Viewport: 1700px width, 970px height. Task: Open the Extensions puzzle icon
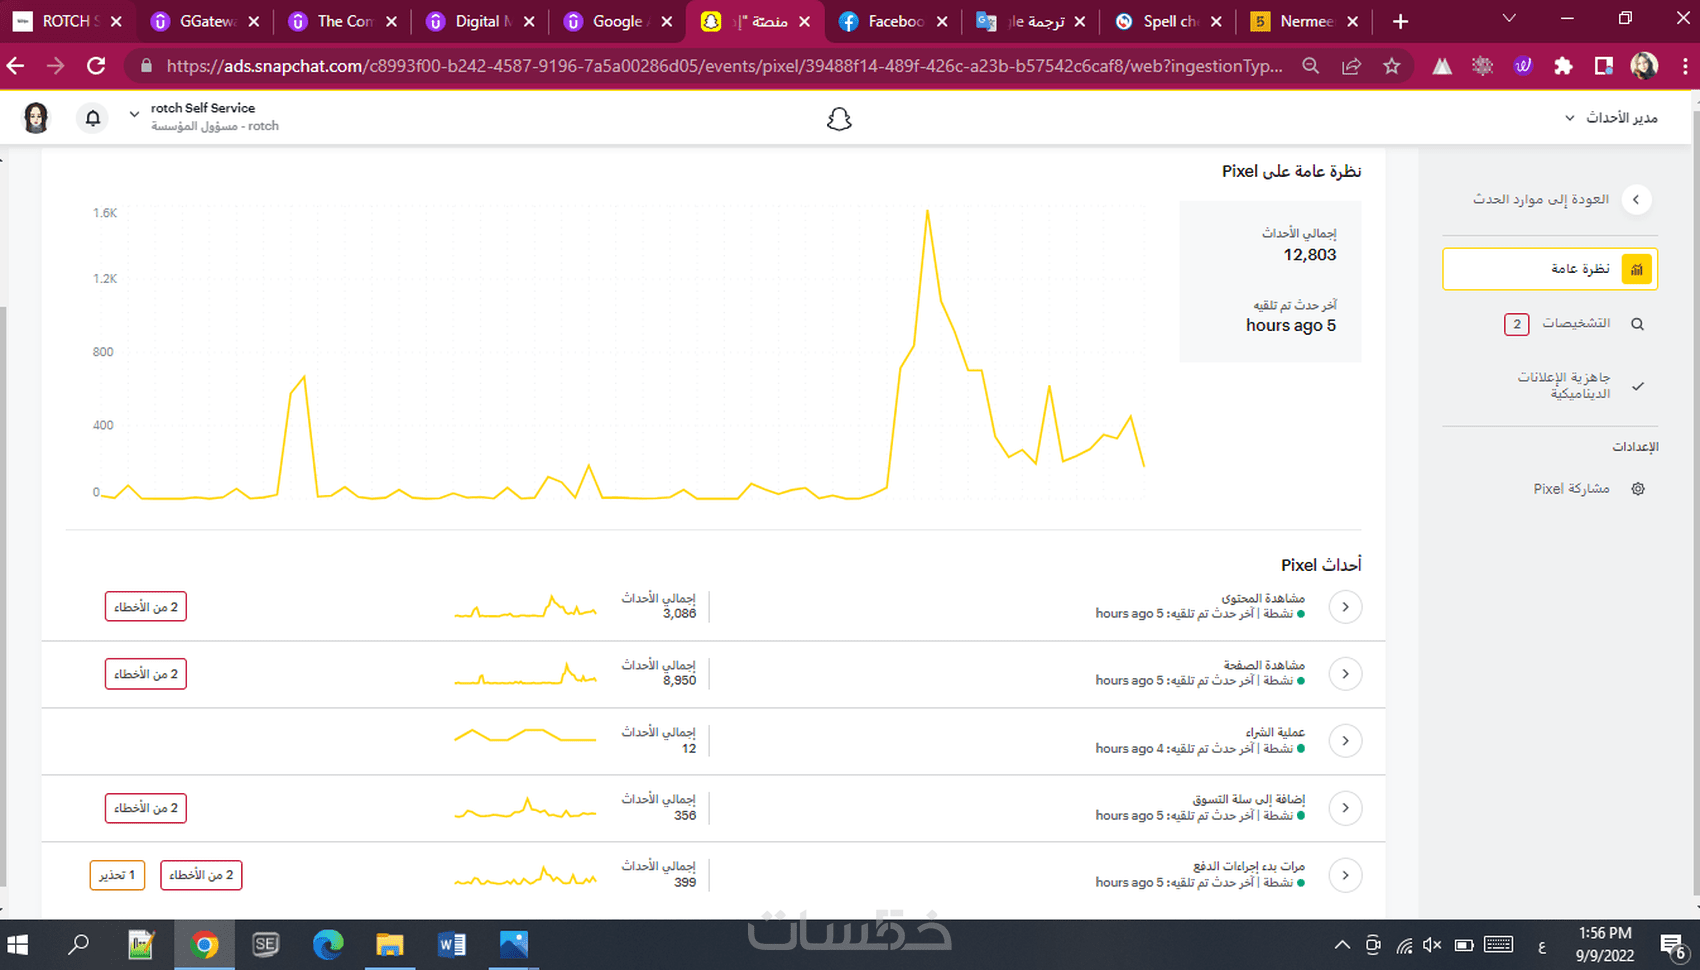coord(1563,66)
